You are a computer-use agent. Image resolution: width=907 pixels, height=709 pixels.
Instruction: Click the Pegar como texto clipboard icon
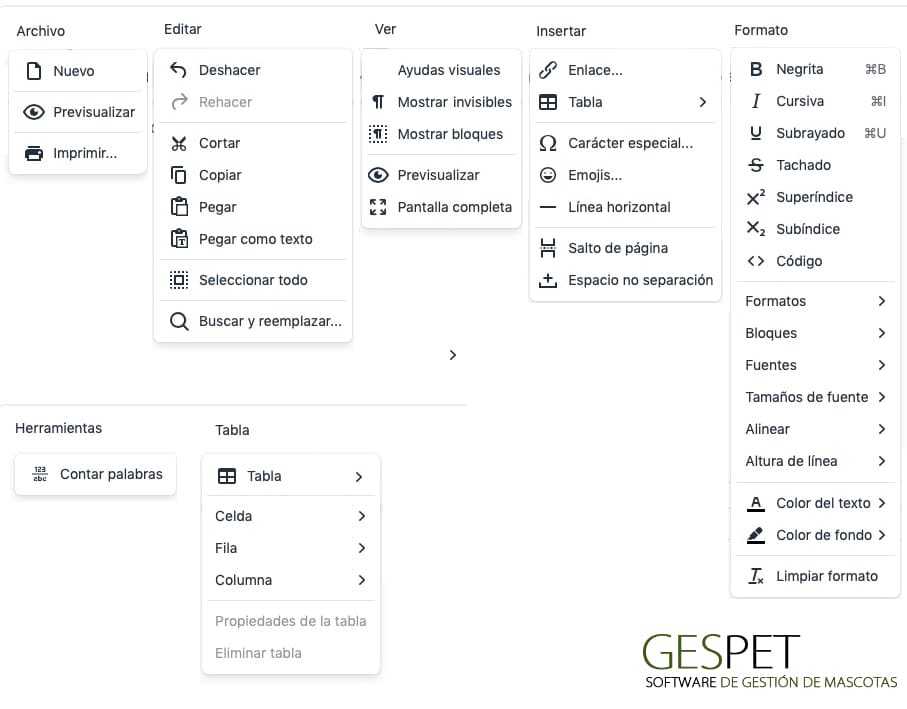(x=179, y=239)
